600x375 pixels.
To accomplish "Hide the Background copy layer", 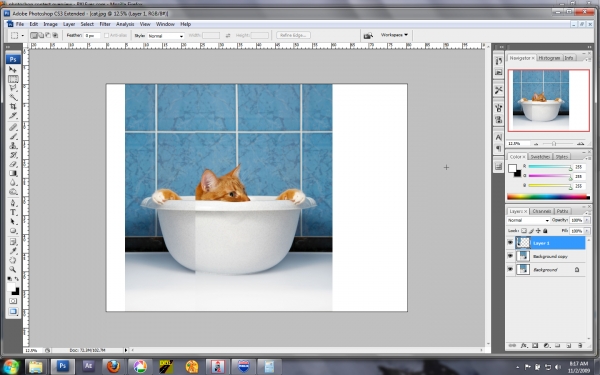I will [510, 256].
